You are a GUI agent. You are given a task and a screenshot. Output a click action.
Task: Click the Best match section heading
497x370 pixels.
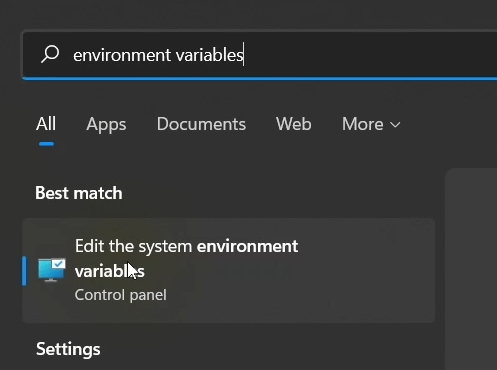tap(79, 193)
